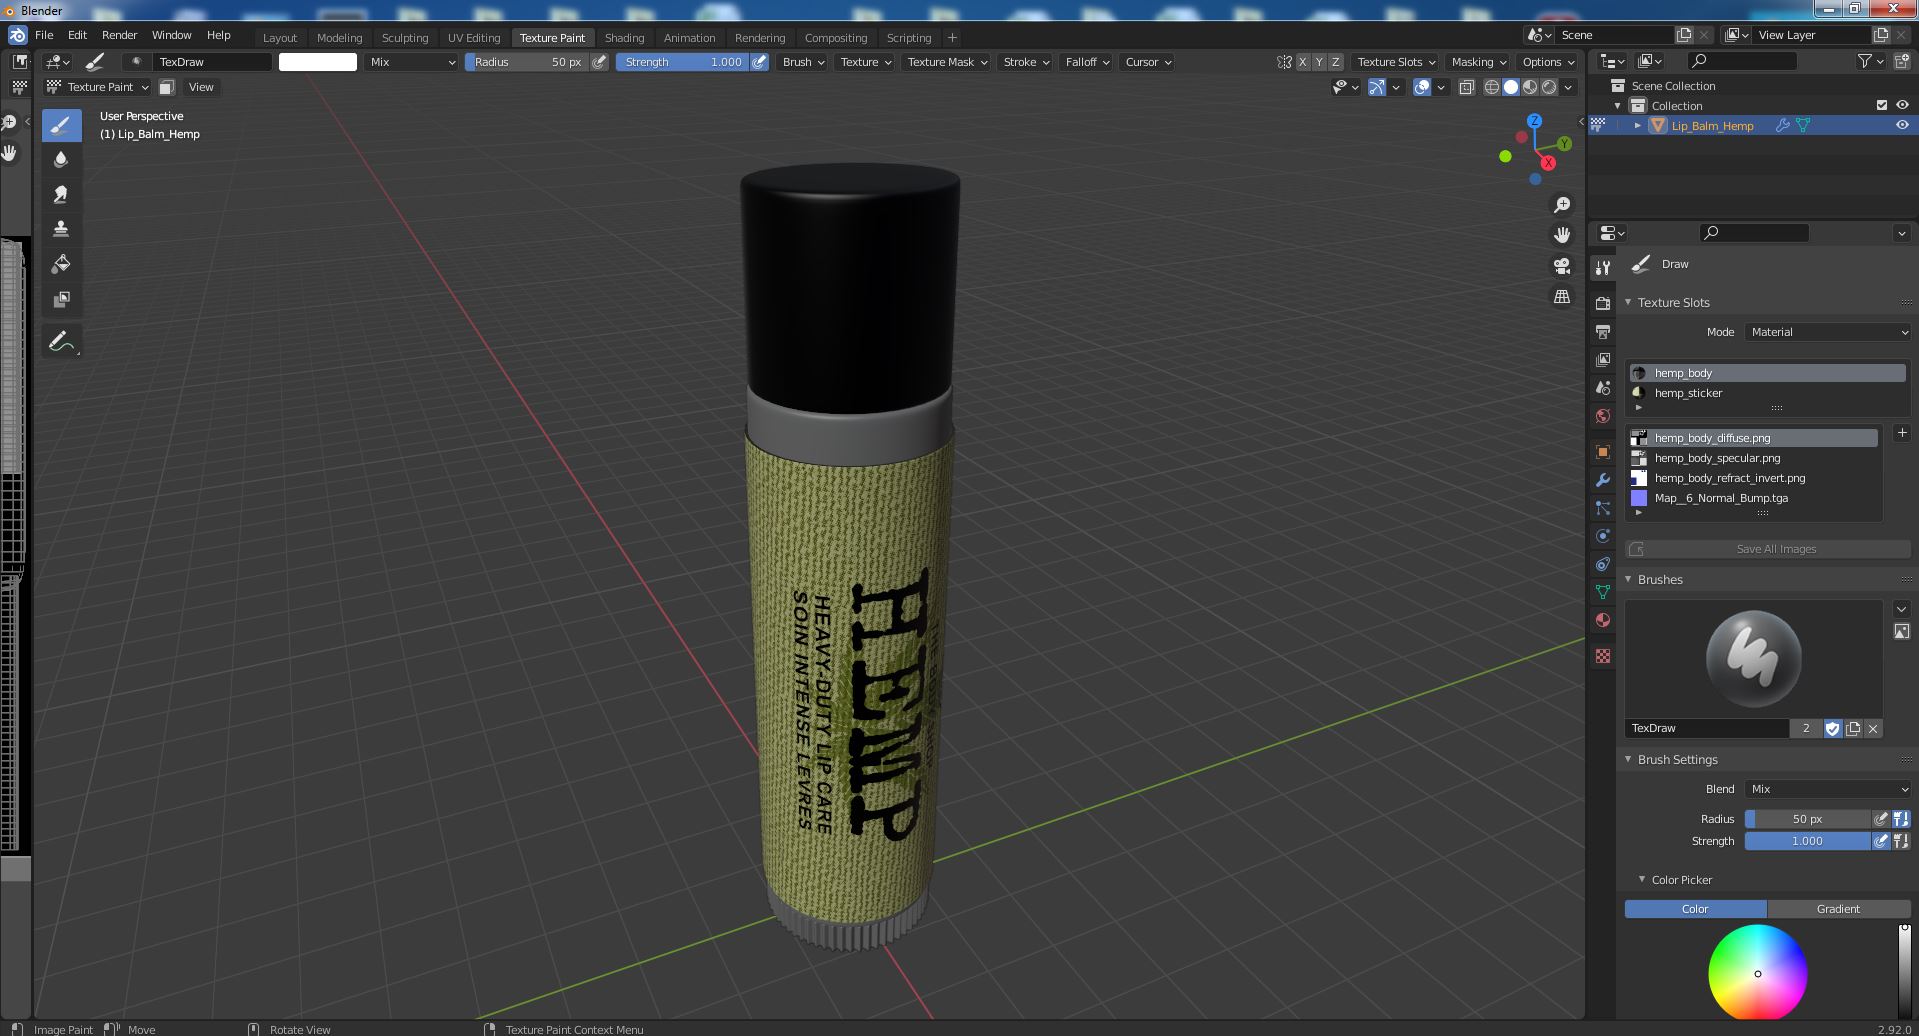Open the View Layer properties tab
The width and height of the screenshot is (1919, 1036).
[x=1603, y=359]
